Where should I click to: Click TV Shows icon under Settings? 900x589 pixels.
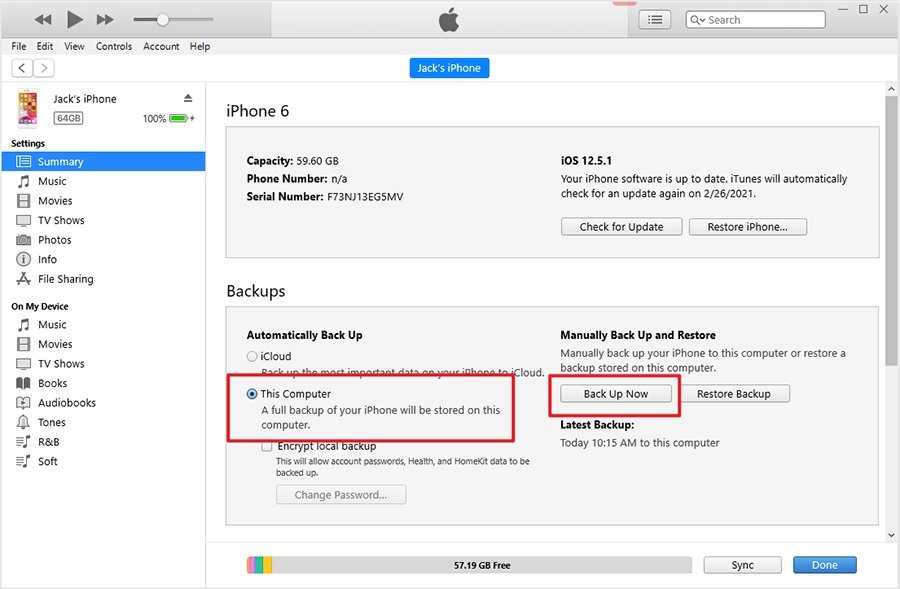click(23, 220)
